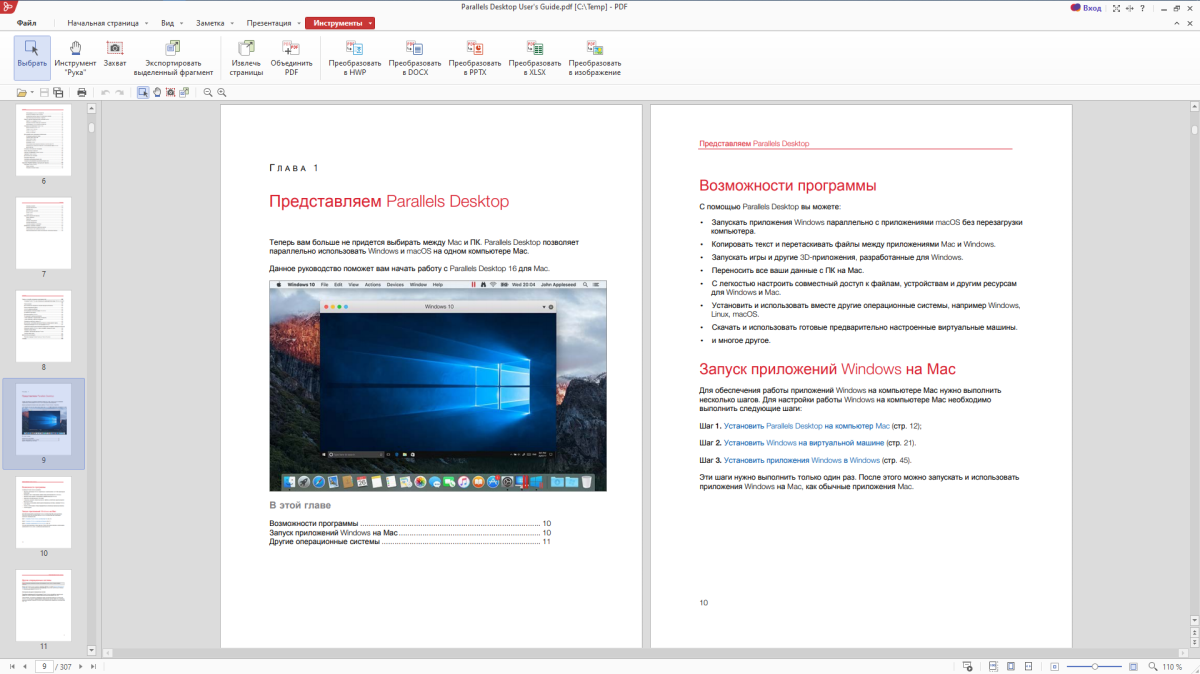Switch to the Начальная страница tab

(x=104, y=22)
